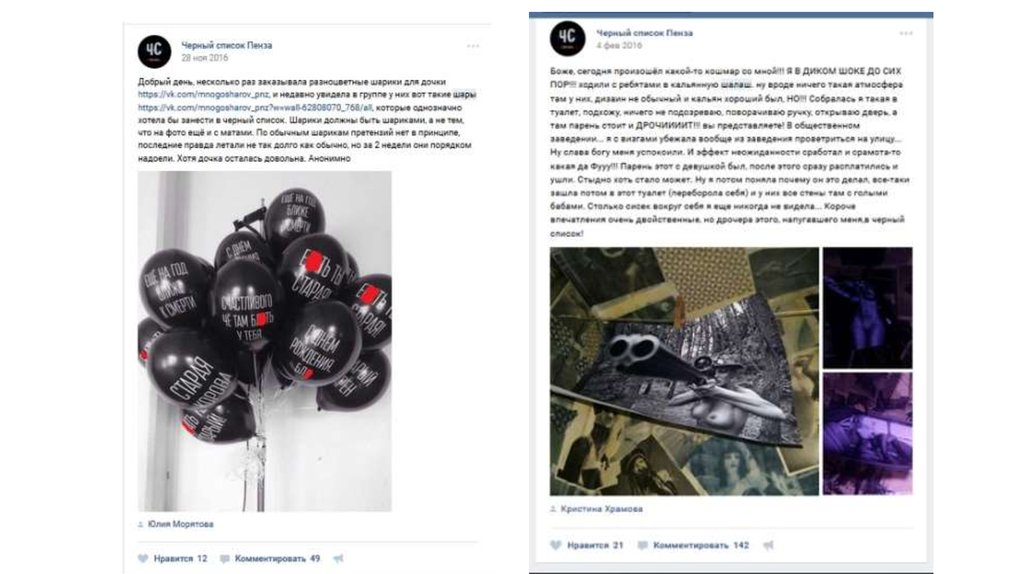Click comment icon showing 142 comments

643,545
